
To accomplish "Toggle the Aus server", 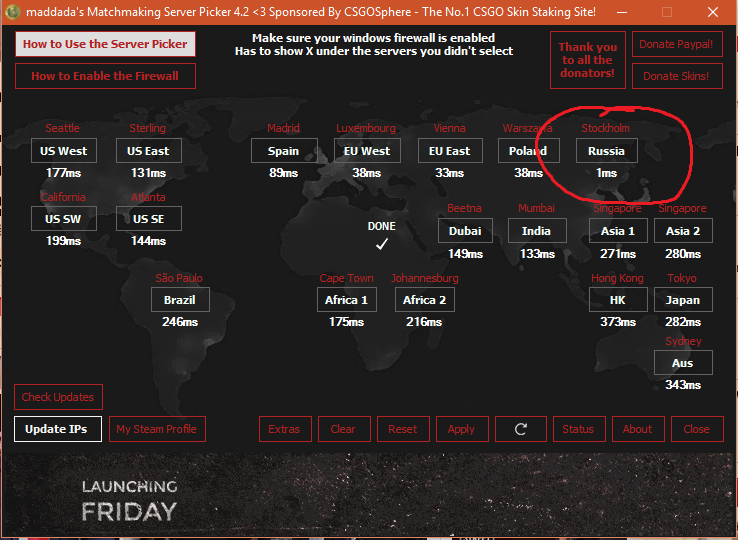I will (x=683, y=363).
